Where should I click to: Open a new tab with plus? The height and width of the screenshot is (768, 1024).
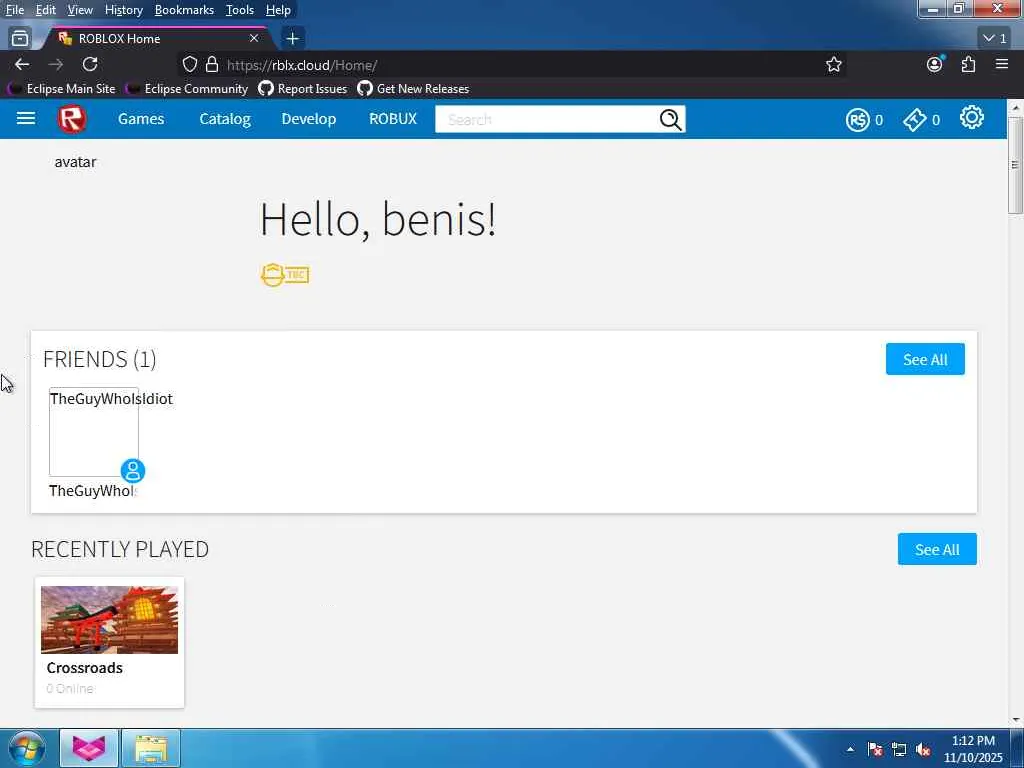coord(292,39)
